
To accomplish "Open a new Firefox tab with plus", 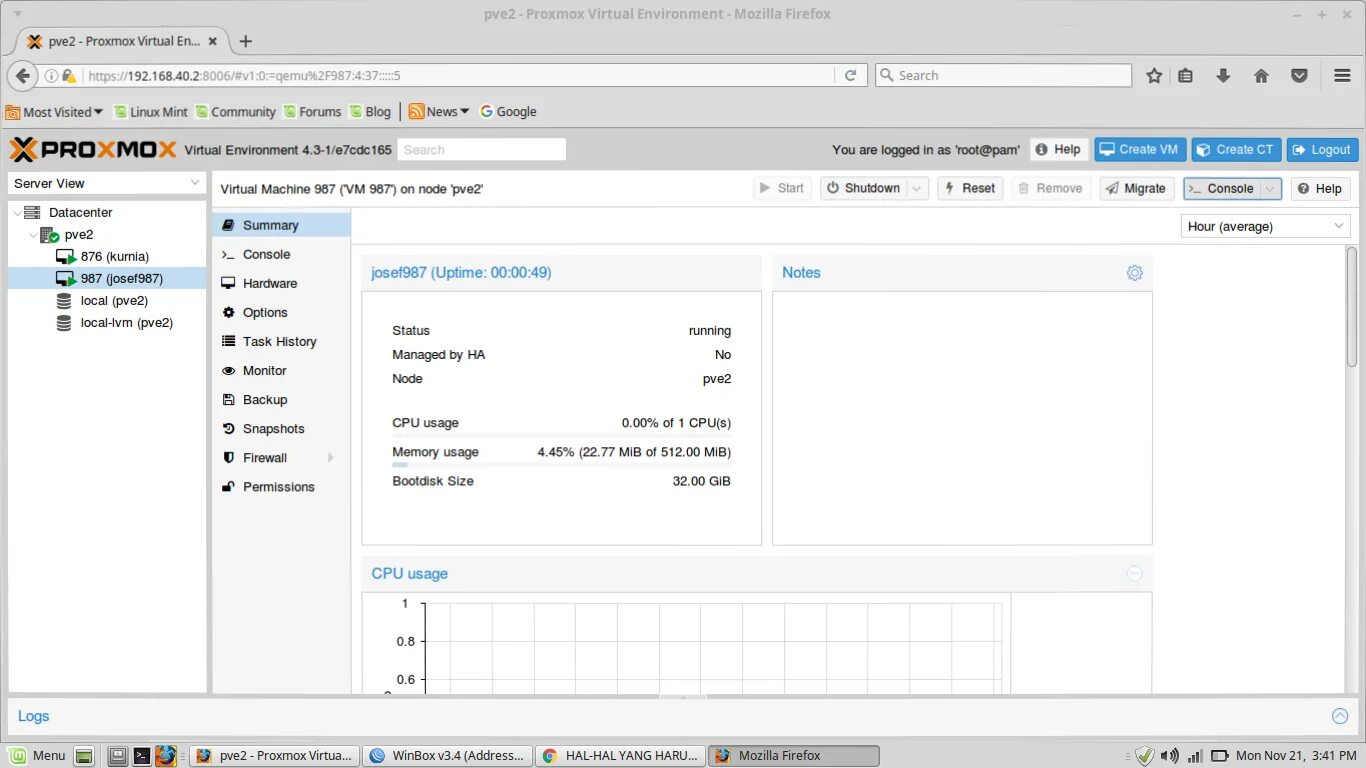I will click(245, 41).
